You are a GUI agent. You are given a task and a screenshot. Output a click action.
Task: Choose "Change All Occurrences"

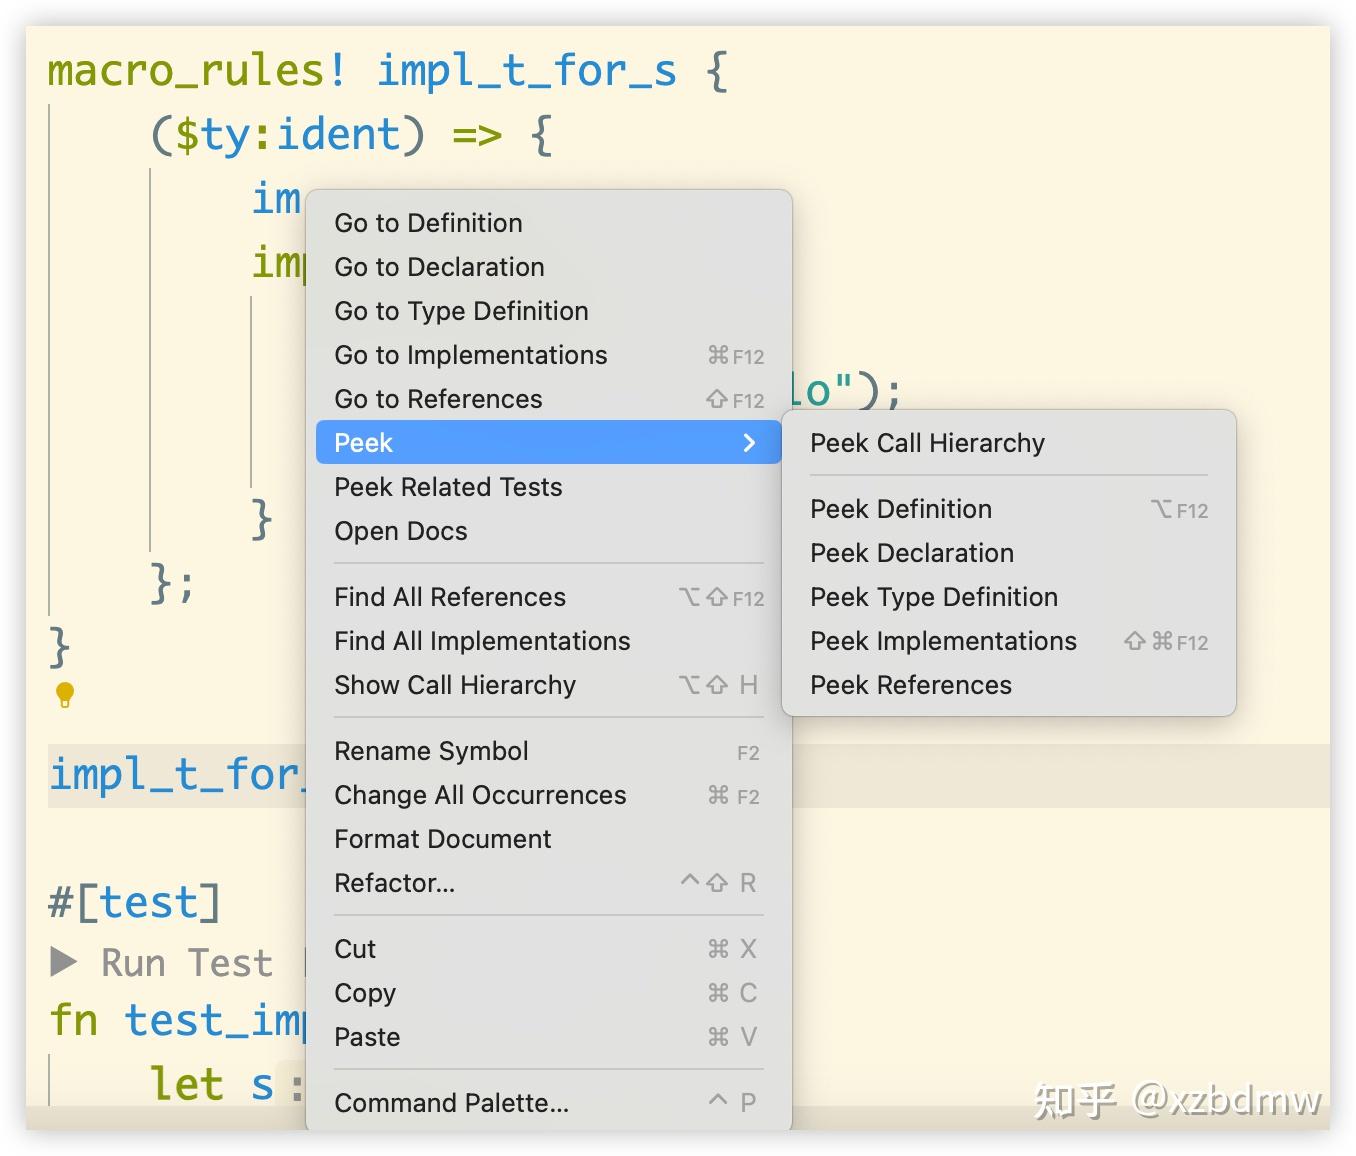480,795
